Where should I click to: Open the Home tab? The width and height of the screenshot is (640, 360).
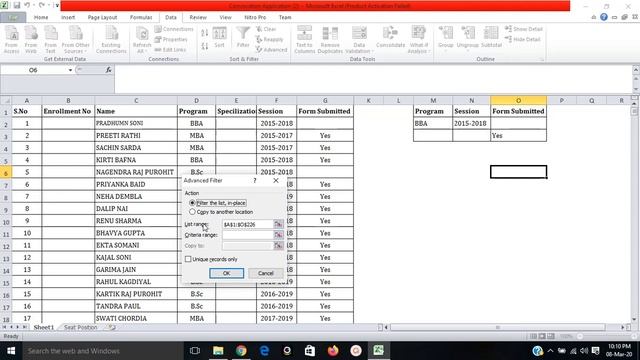pyautogui.click(x=41, y=18)
